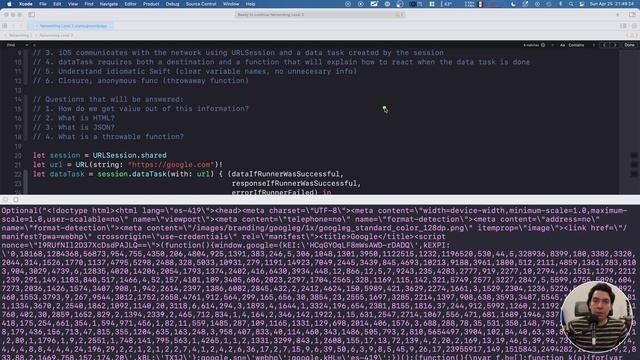The width and height of the screenshot is (640, 360).
Task: Toggle the editor options icon near tab bar
Action: (623, 26)
